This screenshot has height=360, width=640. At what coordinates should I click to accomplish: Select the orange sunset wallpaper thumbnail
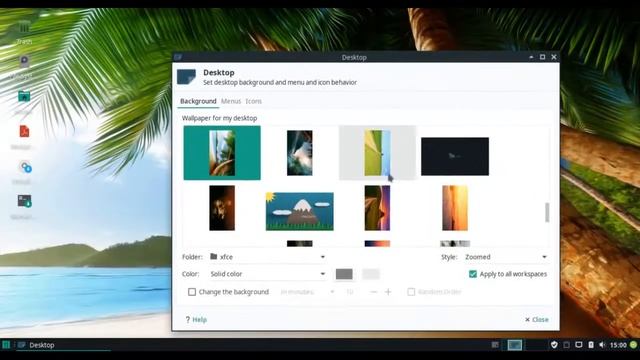[x=455, y=208]
